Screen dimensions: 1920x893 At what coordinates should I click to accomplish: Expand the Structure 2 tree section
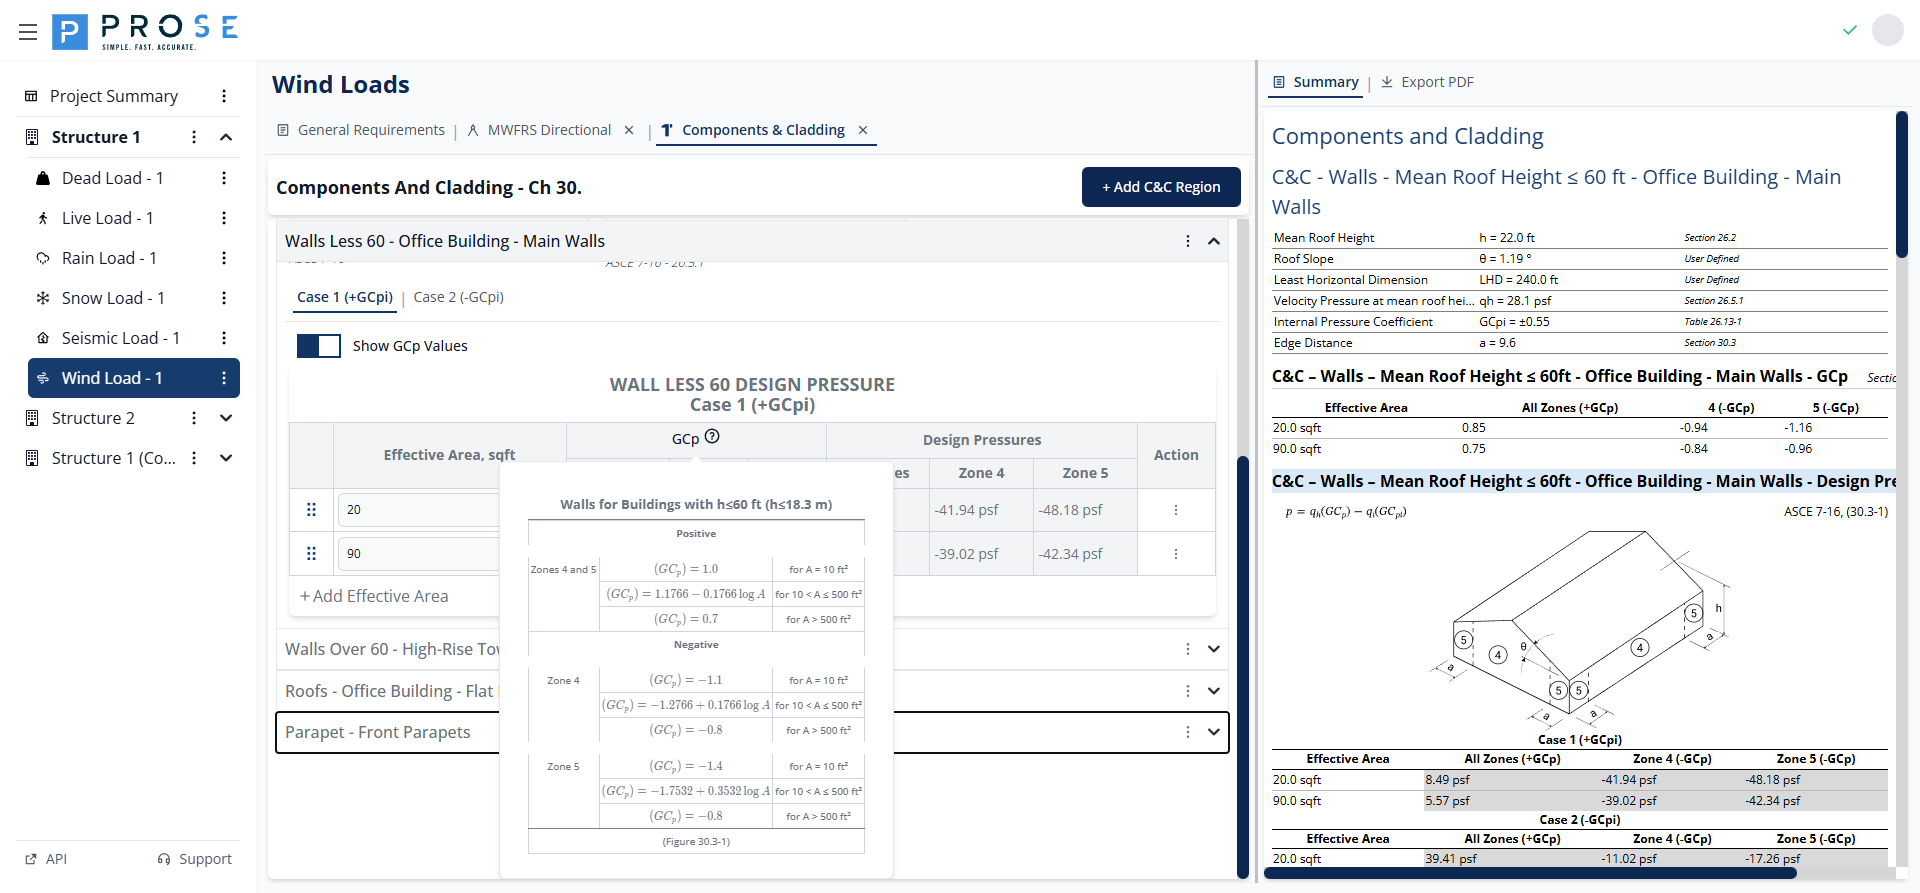pos(226,418)
